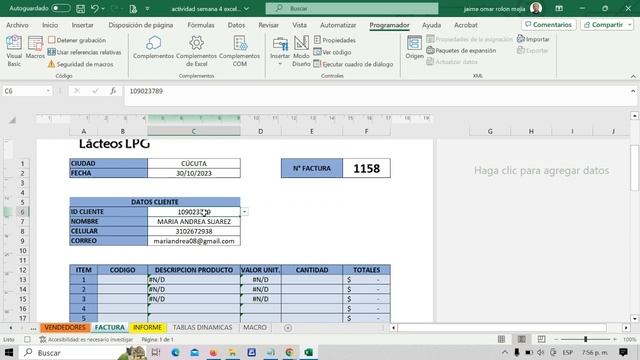The image size is (640, 360).
Task: Click the Compartir button
Action: [603, 24]
